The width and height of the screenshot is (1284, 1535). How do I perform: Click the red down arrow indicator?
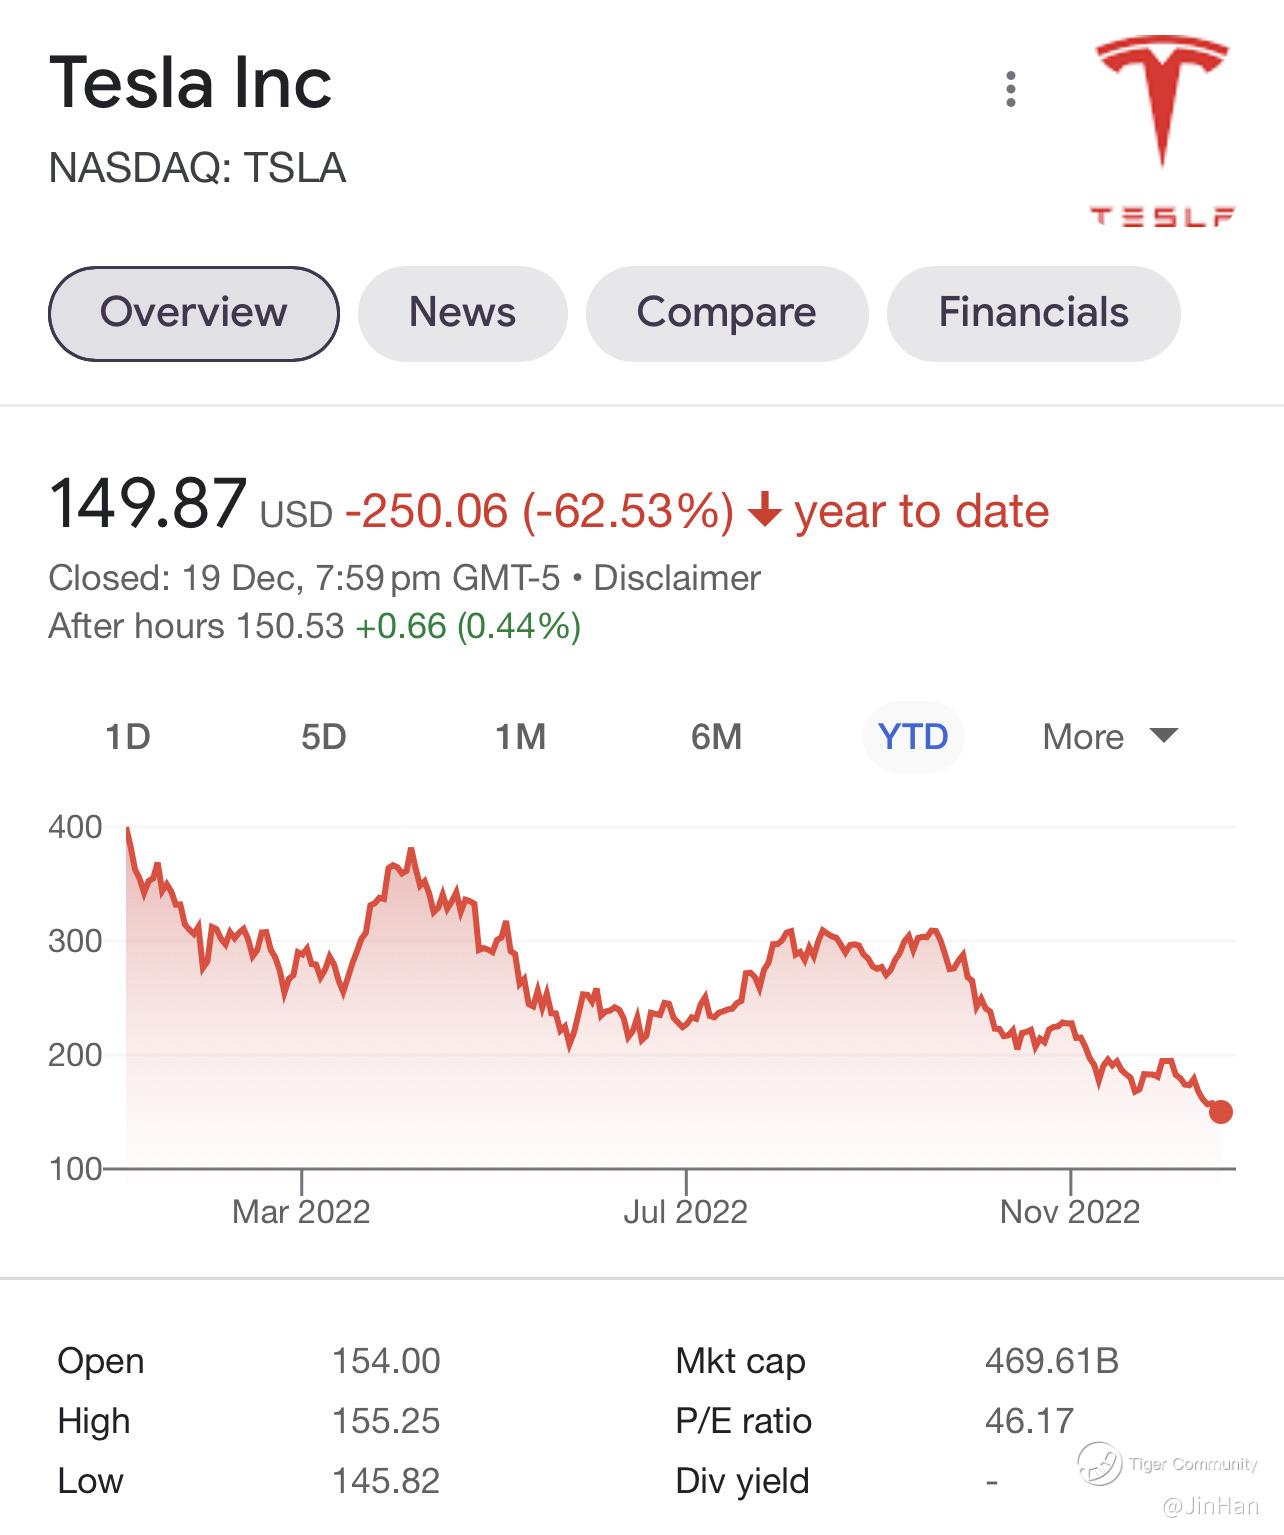coord(765,510)
